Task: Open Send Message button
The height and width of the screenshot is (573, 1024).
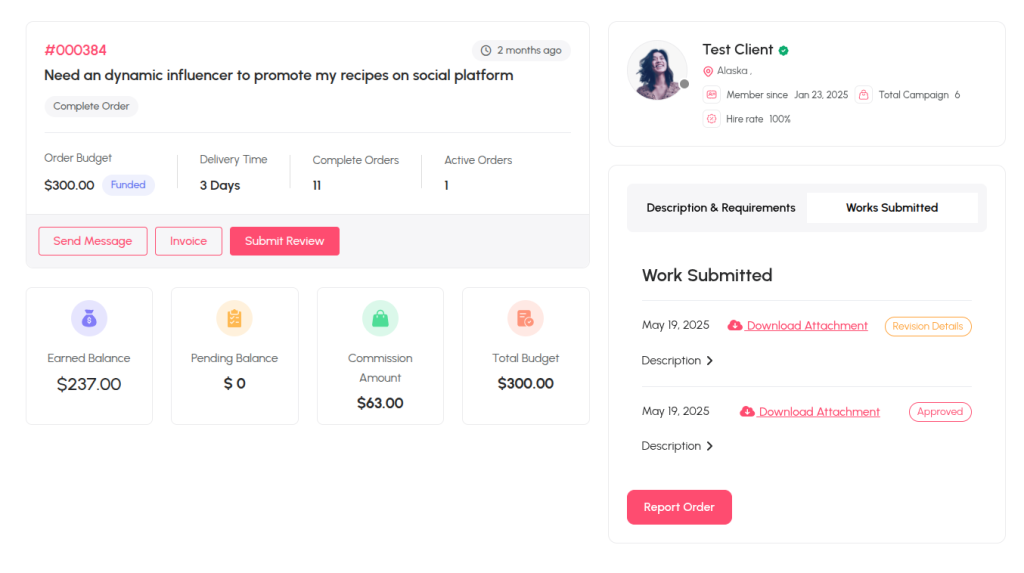Action: click(x=93, y=241)
